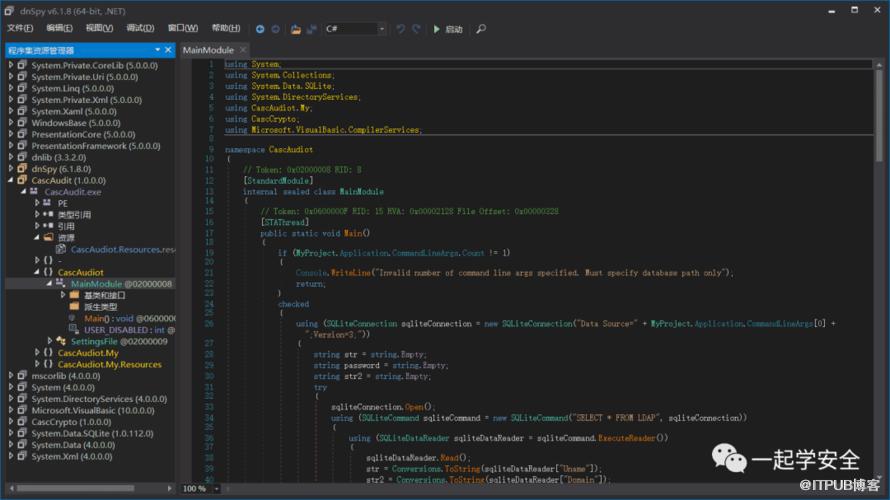Image resolution: width=890 pixels, height=500 pixels.
Task: Select the 引用 tree node
Action: click(66, 226)
